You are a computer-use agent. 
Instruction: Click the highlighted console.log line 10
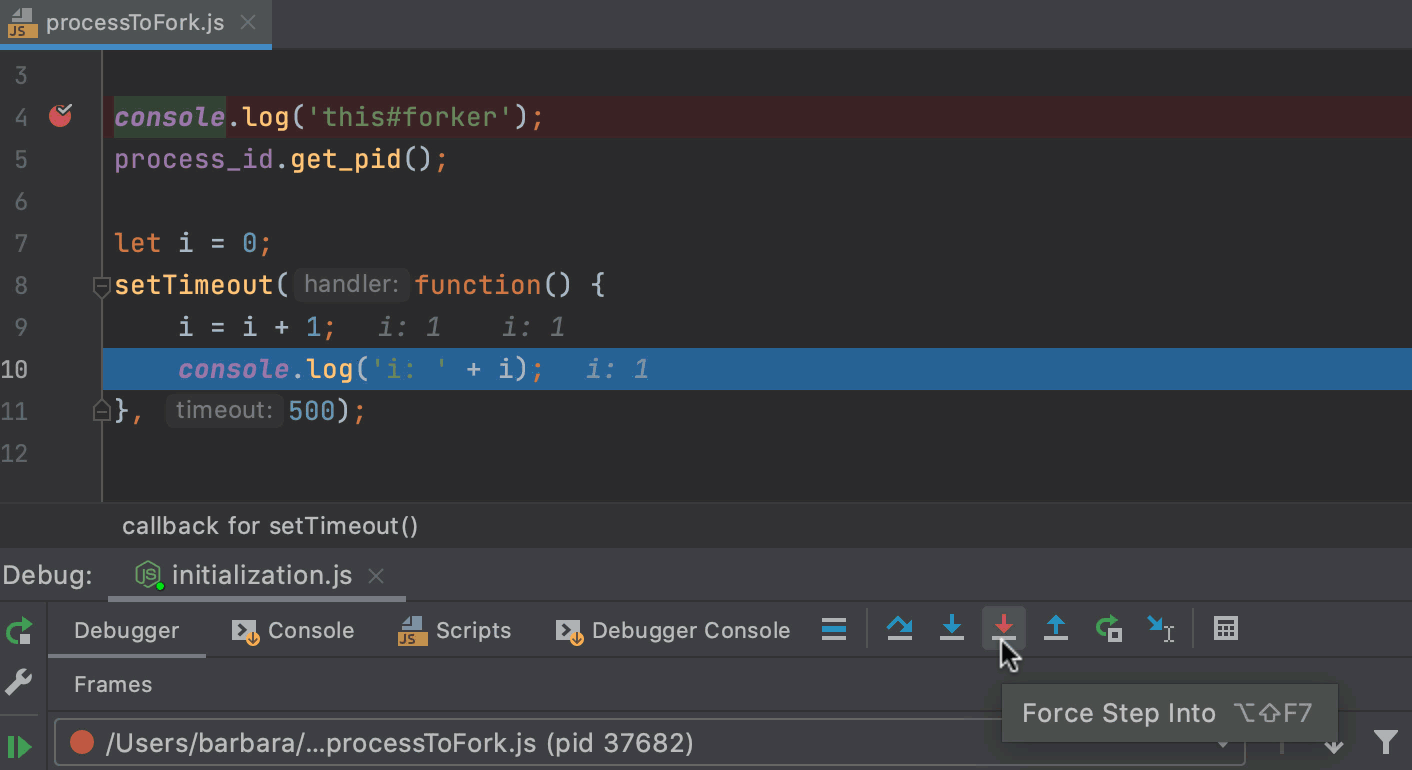757,369
